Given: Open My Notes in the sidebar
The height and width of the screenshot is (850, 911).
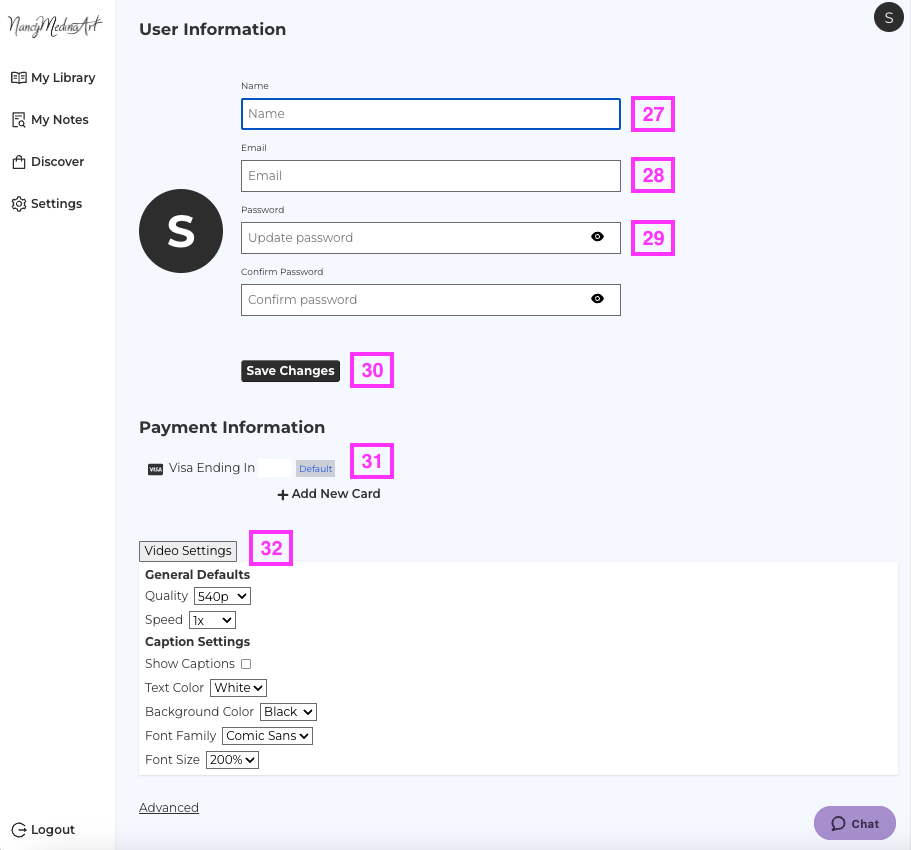Looking at the screenshot, I should pos(50,120).
